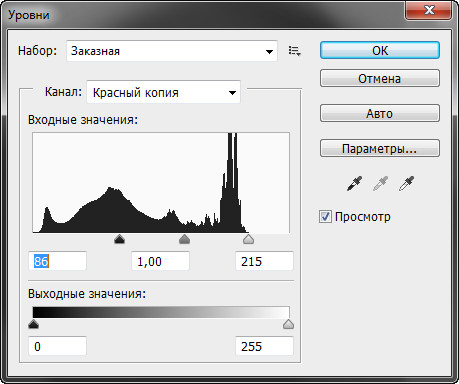This screenshot has width=459, height=384.
Task: Select the gray point eyedropper
Action: [x=380, y=183]
